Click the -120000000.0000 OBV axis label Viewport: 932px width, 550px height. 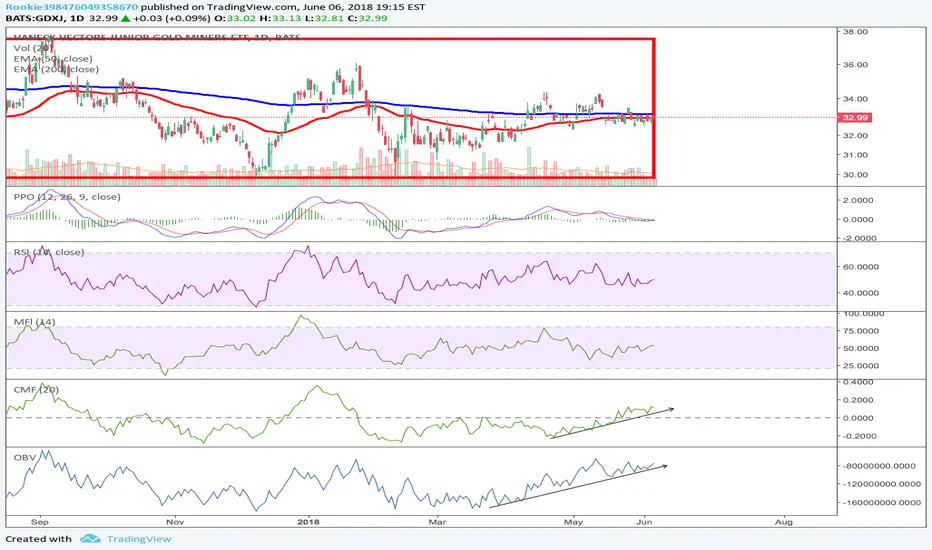coord(880,484)
